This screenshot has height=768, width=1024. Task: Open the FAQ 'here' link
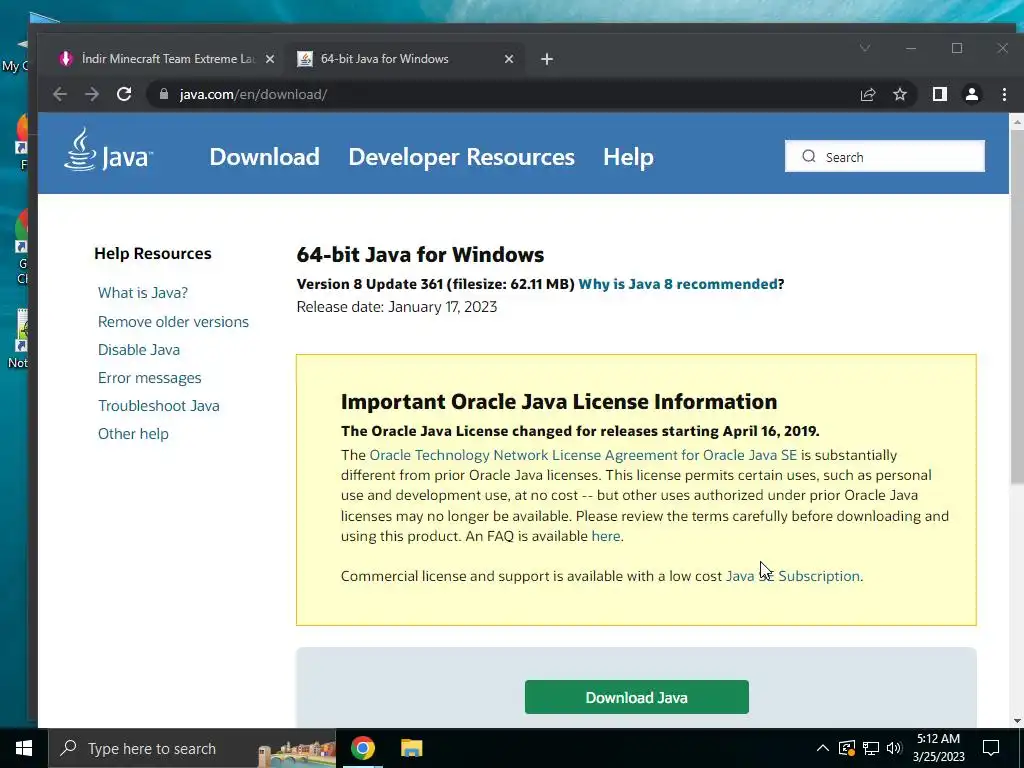(x=605, y=536)
